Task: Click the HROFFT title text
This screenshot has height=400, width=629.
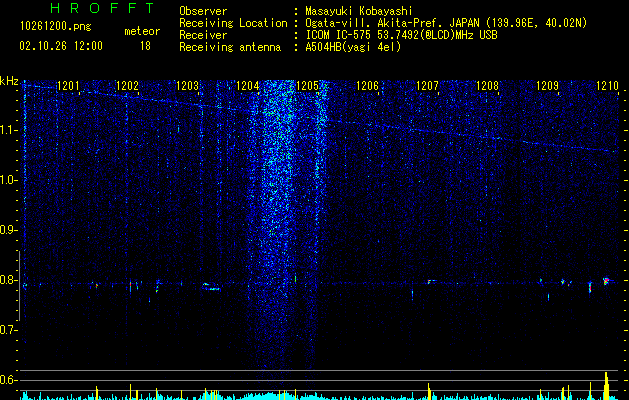Action: (x=102, y=8)
